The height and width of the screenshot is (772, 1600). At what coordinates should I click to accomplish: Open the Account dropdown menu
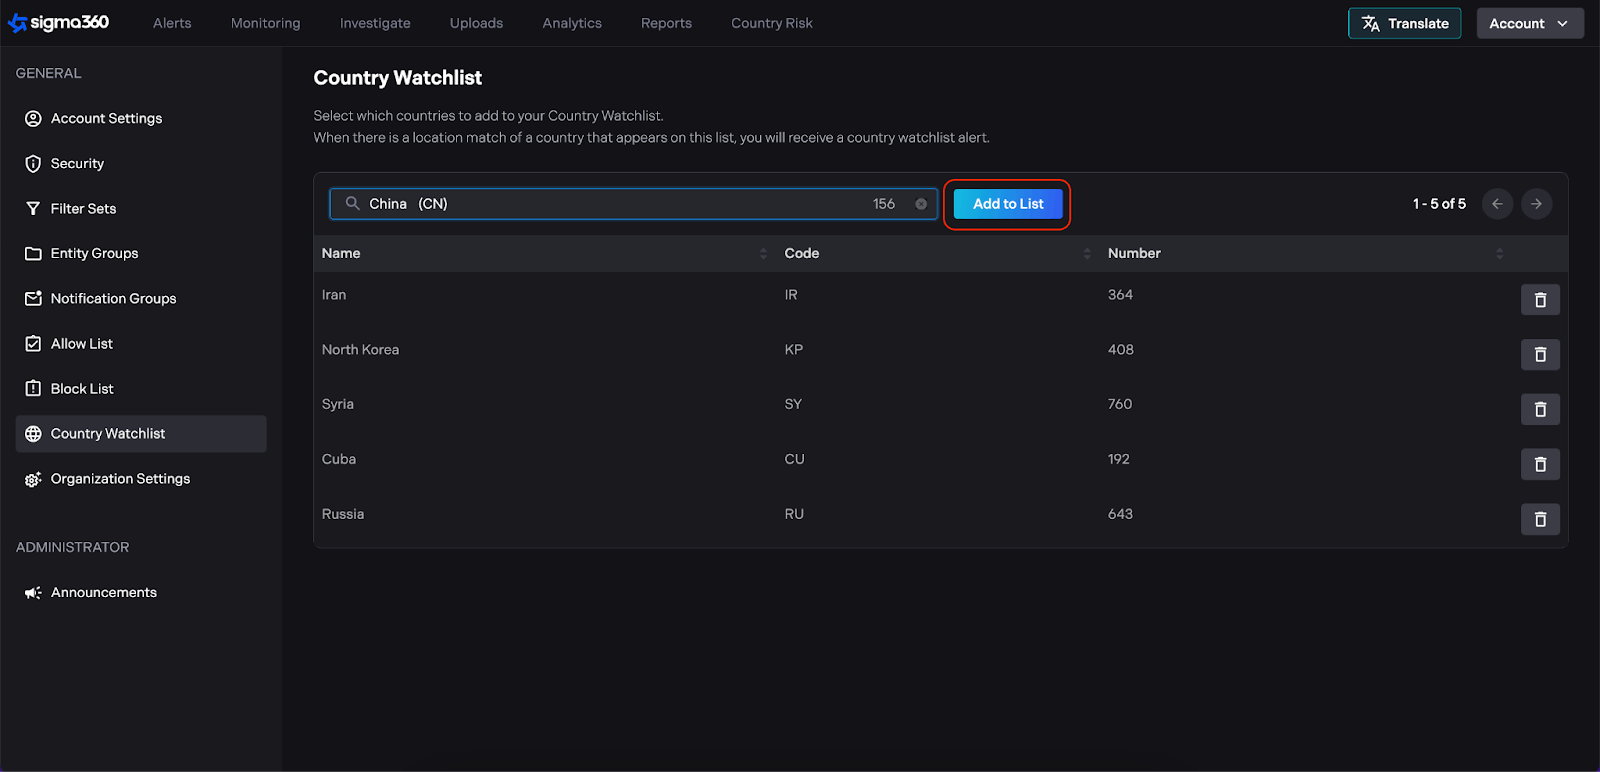pos(1529,23)
